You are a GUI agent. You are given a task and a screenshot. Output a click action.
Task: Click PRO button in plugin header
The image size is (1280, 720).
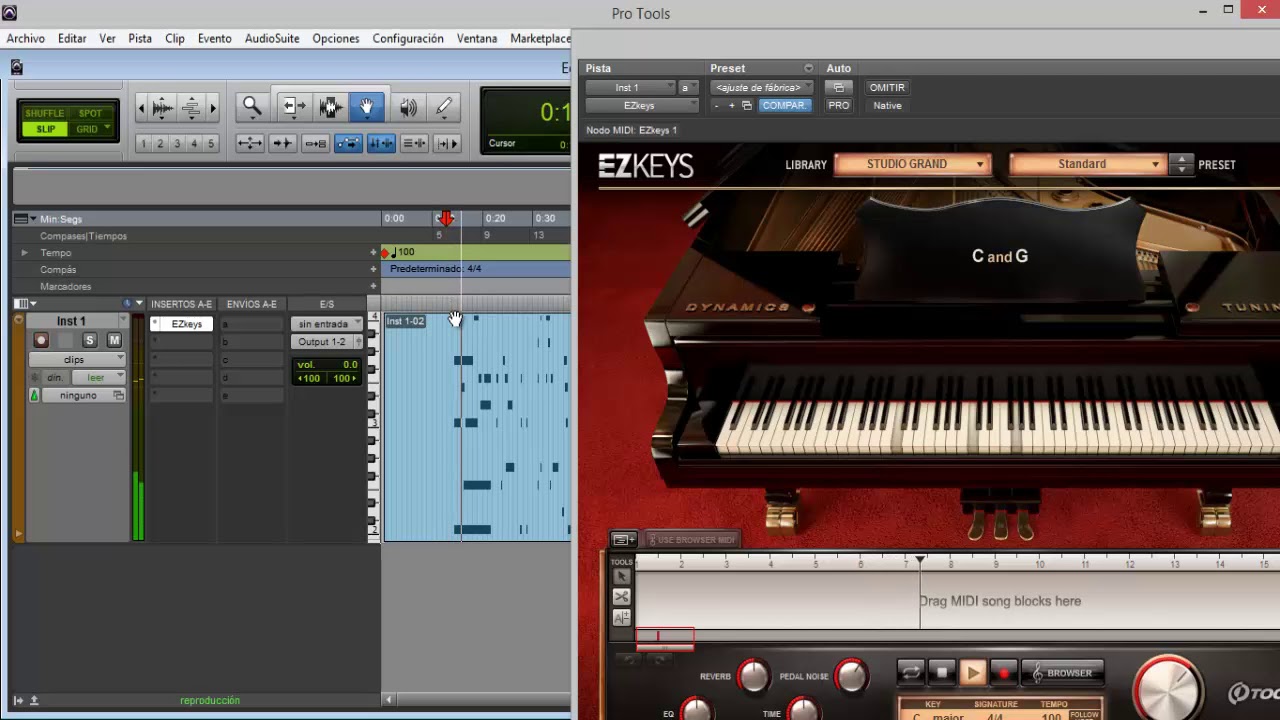[x=838, y=105]
